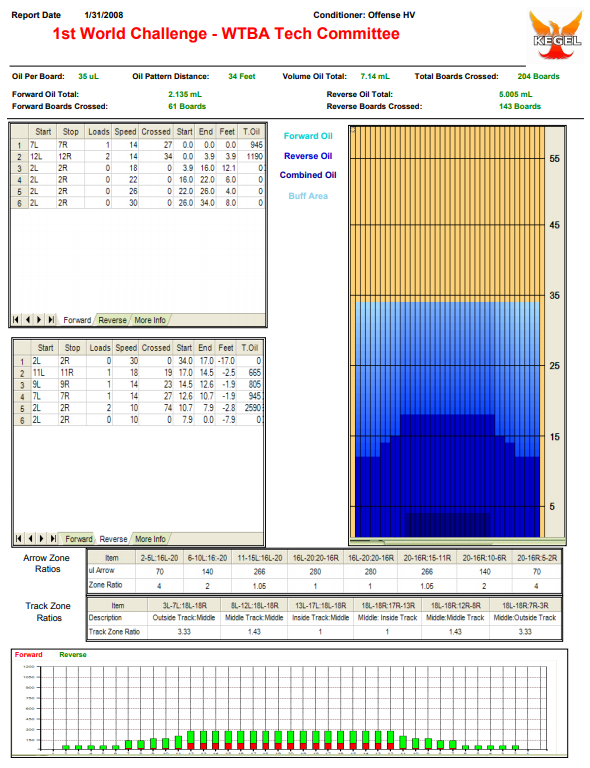Click T.Oil value 665 in reverse table
The width and height of the screenshot is (590, 768).
(x=251, y=373)
